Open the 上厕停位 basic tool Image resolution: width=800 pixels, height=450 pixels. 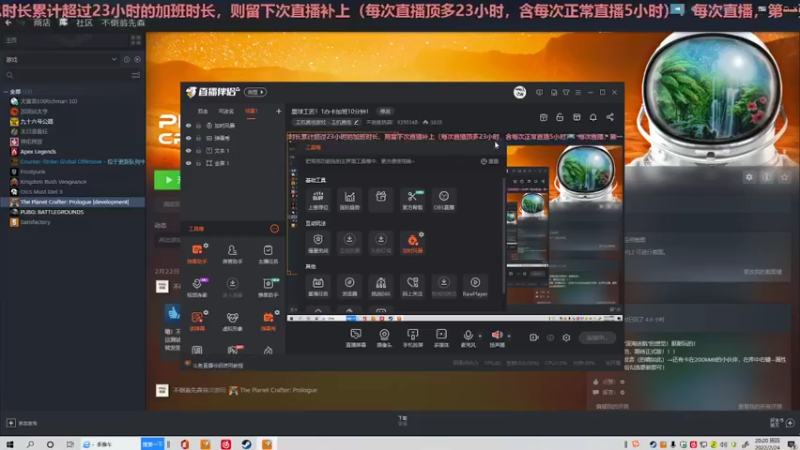click(x=318, y=201)
